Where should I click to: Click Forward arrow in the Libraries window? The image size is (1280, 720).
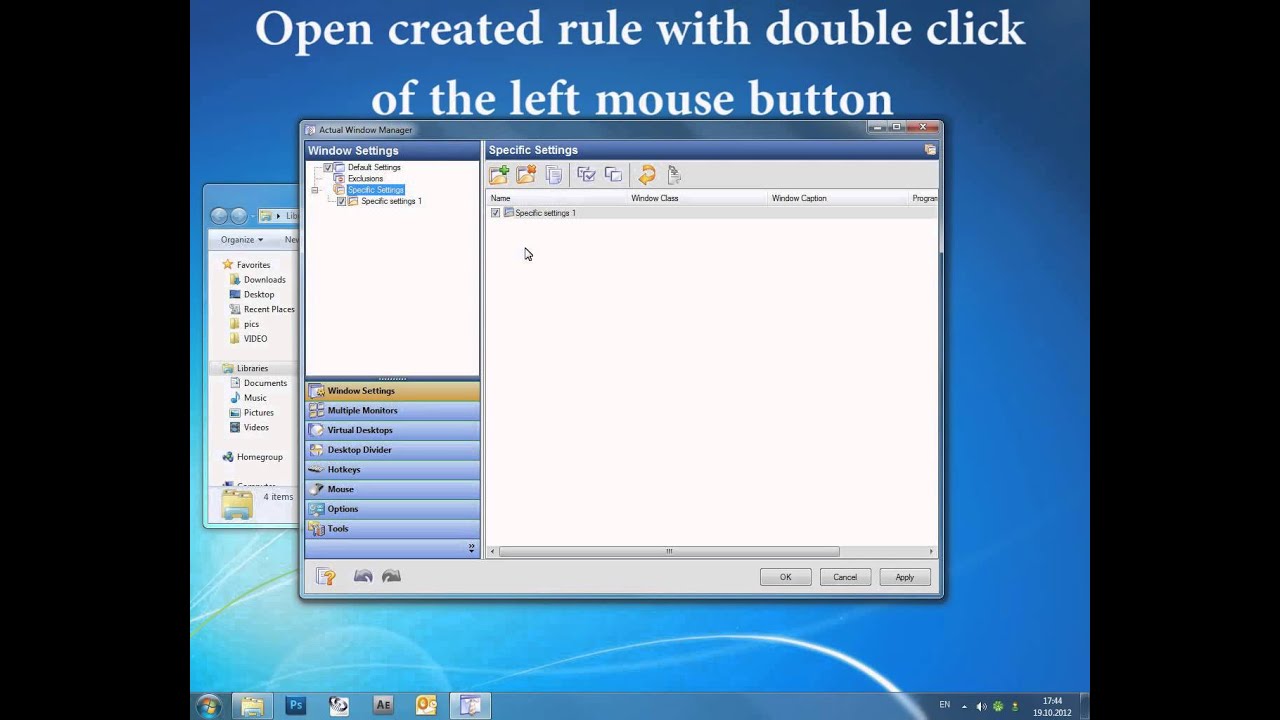(239, 216)
